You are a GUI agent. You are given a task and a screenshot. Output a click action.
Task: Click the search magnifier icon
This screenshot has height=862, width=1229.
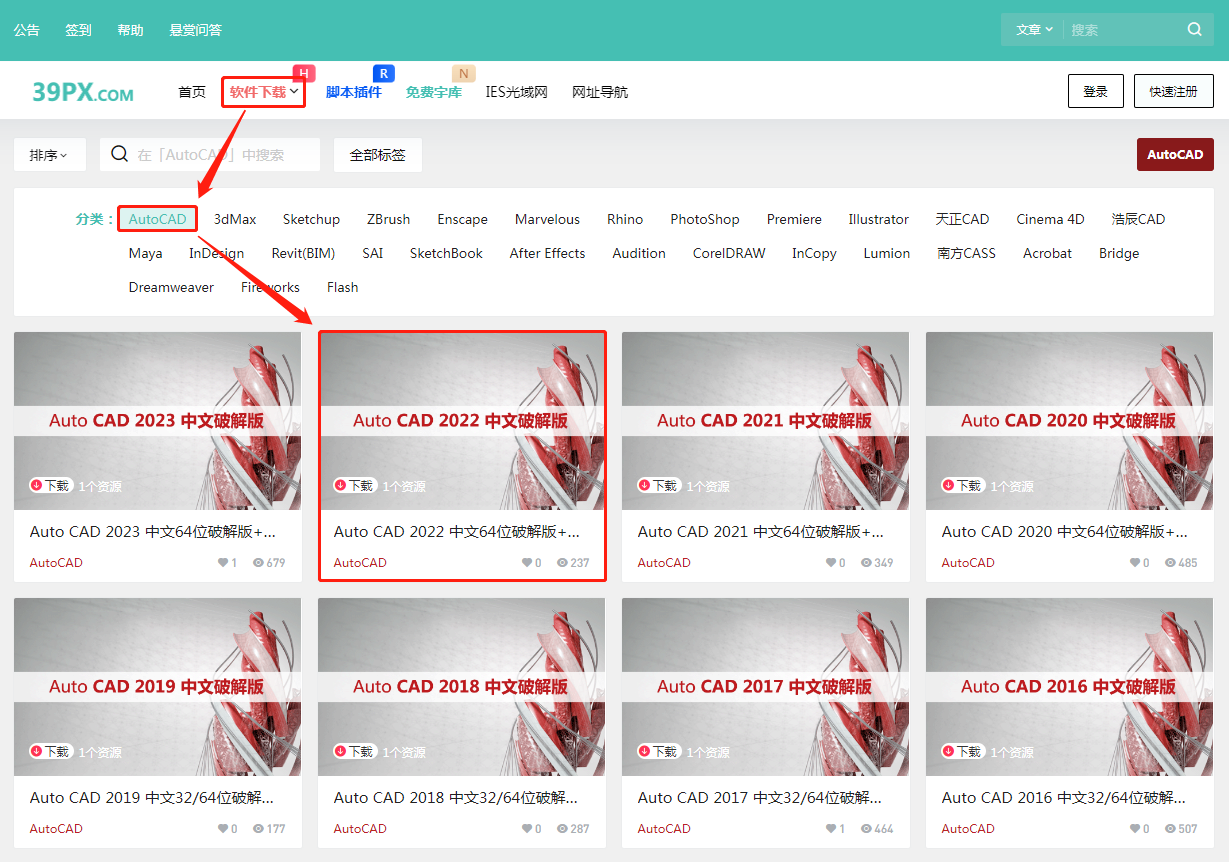tap(1194, 29)
